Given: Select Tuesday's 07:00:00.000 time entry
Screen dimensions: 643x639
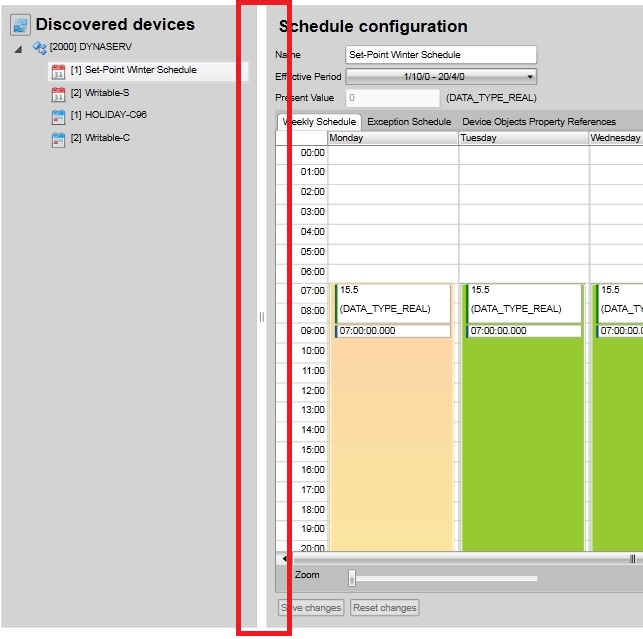Looking at the screenshot, I should [x=523, y=331].
